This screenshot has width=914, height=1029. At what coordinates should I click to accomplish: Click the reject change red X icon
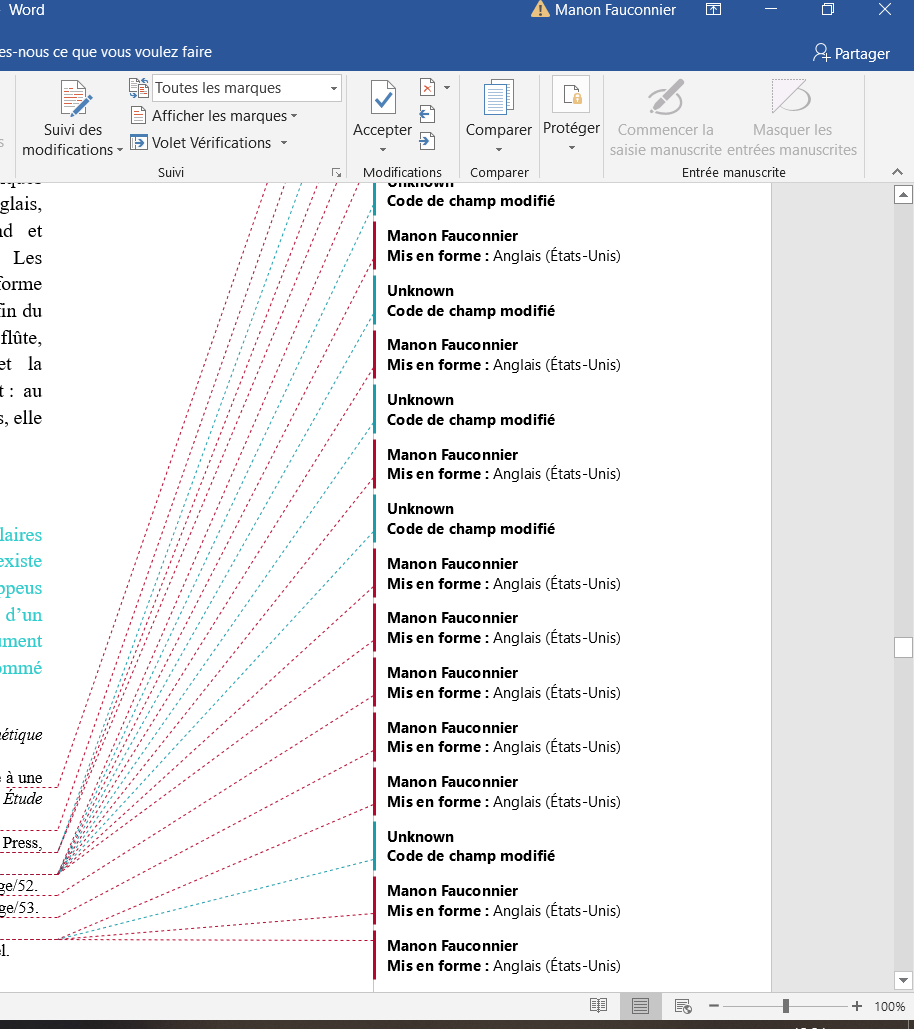pyautogui.click(x=427, y=87)
